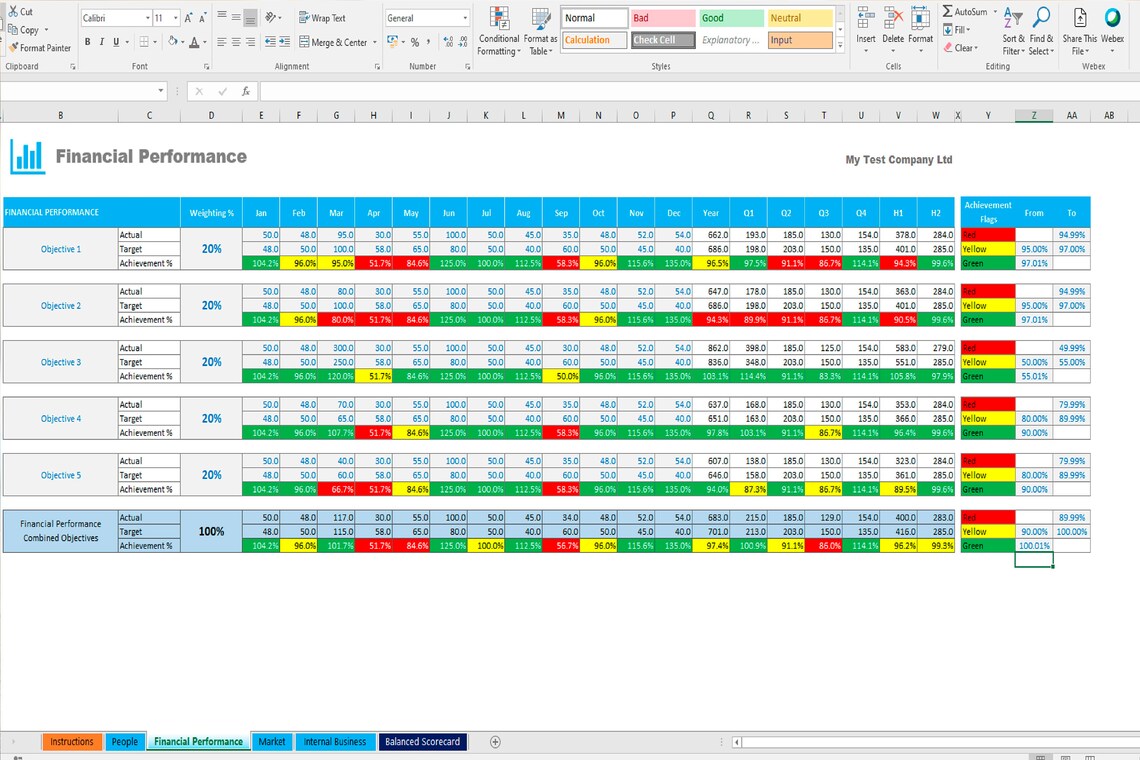Expand the Fill Color dropdown arrow

[181, 40]
